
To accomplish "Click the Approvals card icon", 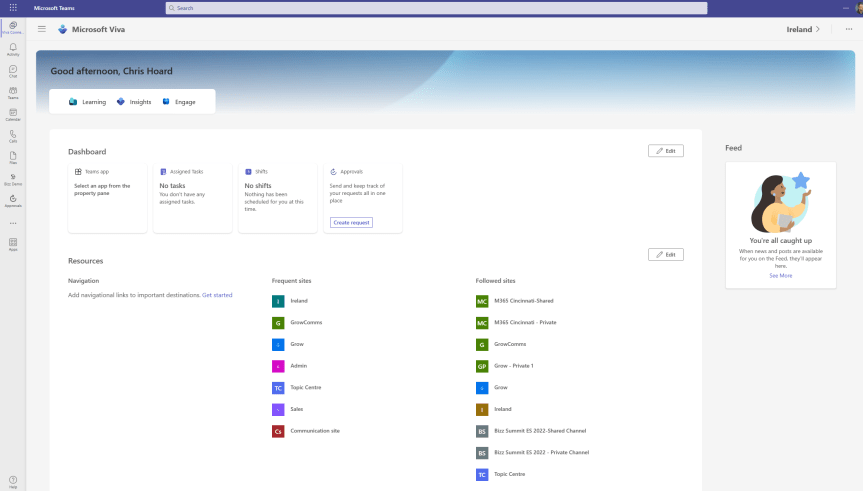I will pyautogui.click(x=333, y=172).
